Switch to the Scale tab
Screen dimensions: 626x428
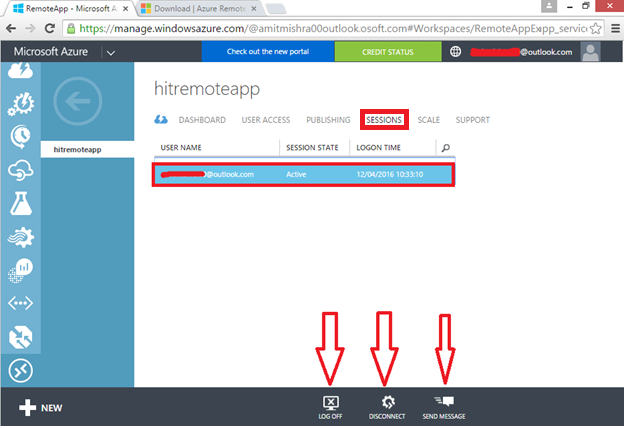429,120
